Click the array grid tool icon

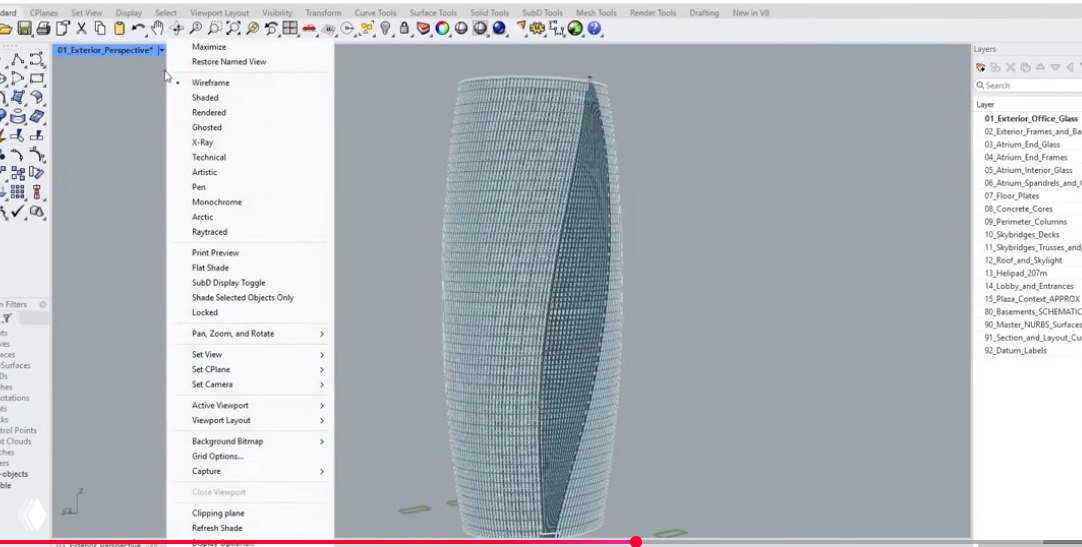click(18, 192)
